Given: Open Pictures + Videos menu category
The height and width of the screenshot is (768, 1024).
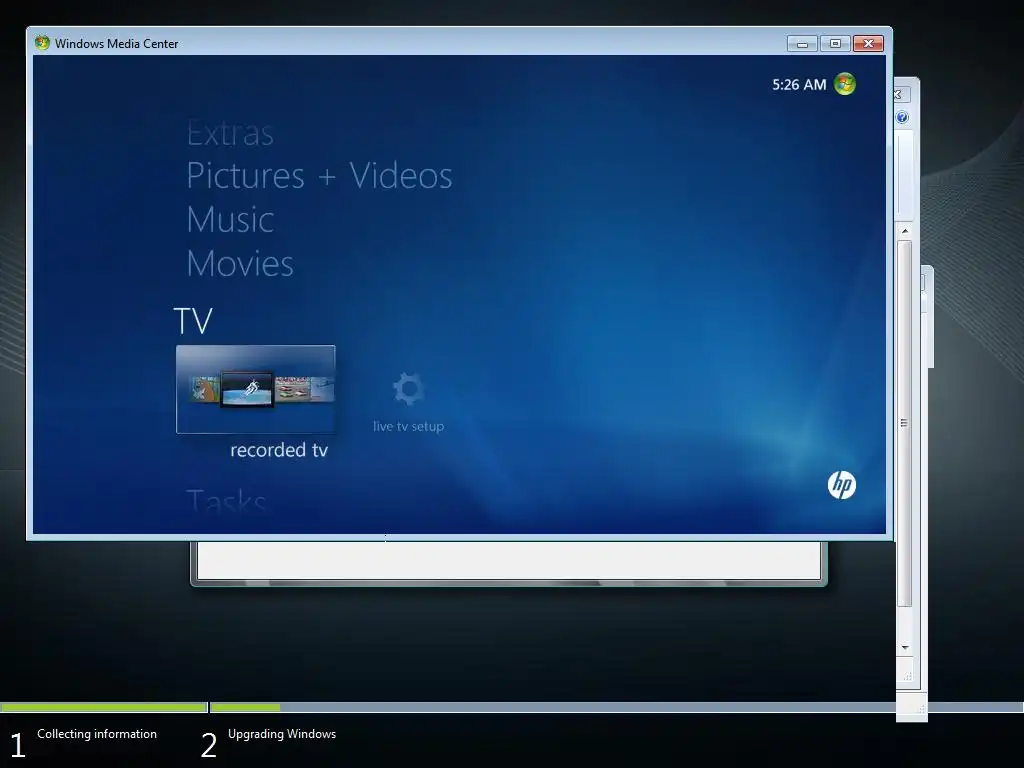Looking at the screenshot, I should tap(319, 176).
